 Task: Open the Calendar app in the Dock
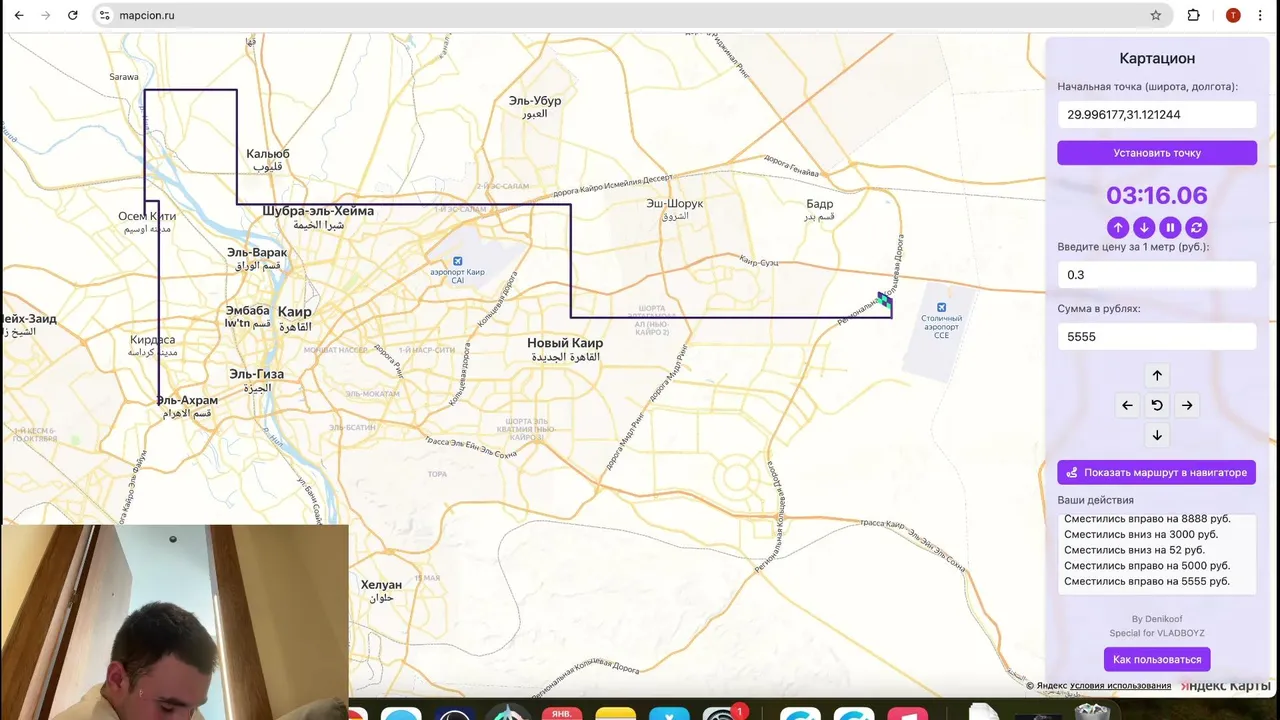562,713
